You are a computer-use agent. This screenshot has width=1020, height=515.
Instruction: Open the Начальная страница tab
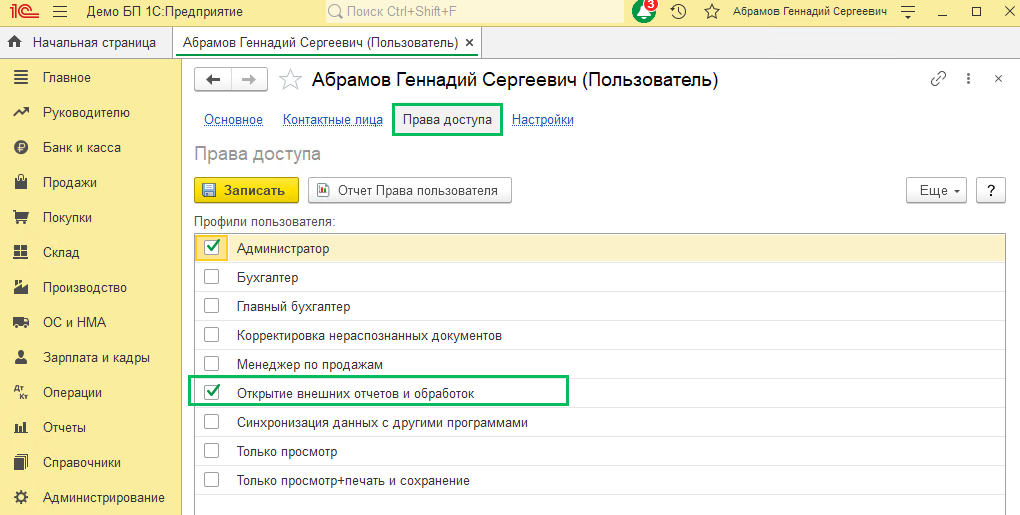86,43
